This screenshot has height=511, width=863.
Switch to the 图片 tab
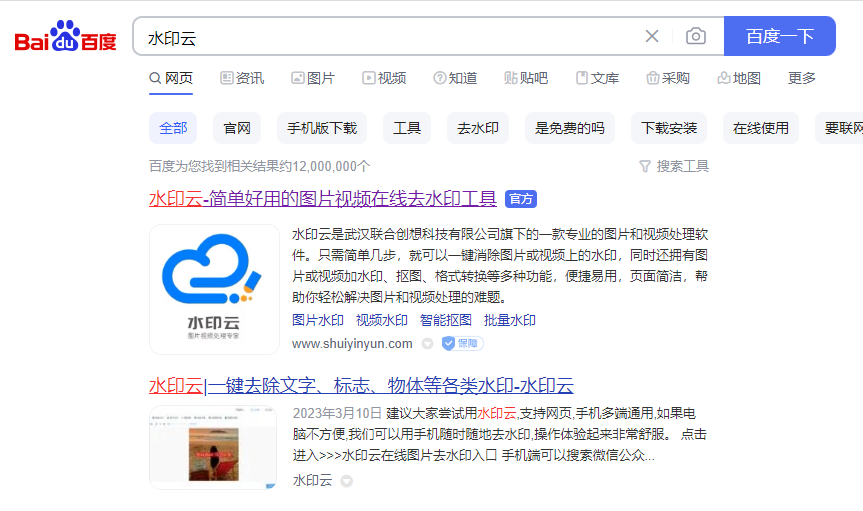313,78
